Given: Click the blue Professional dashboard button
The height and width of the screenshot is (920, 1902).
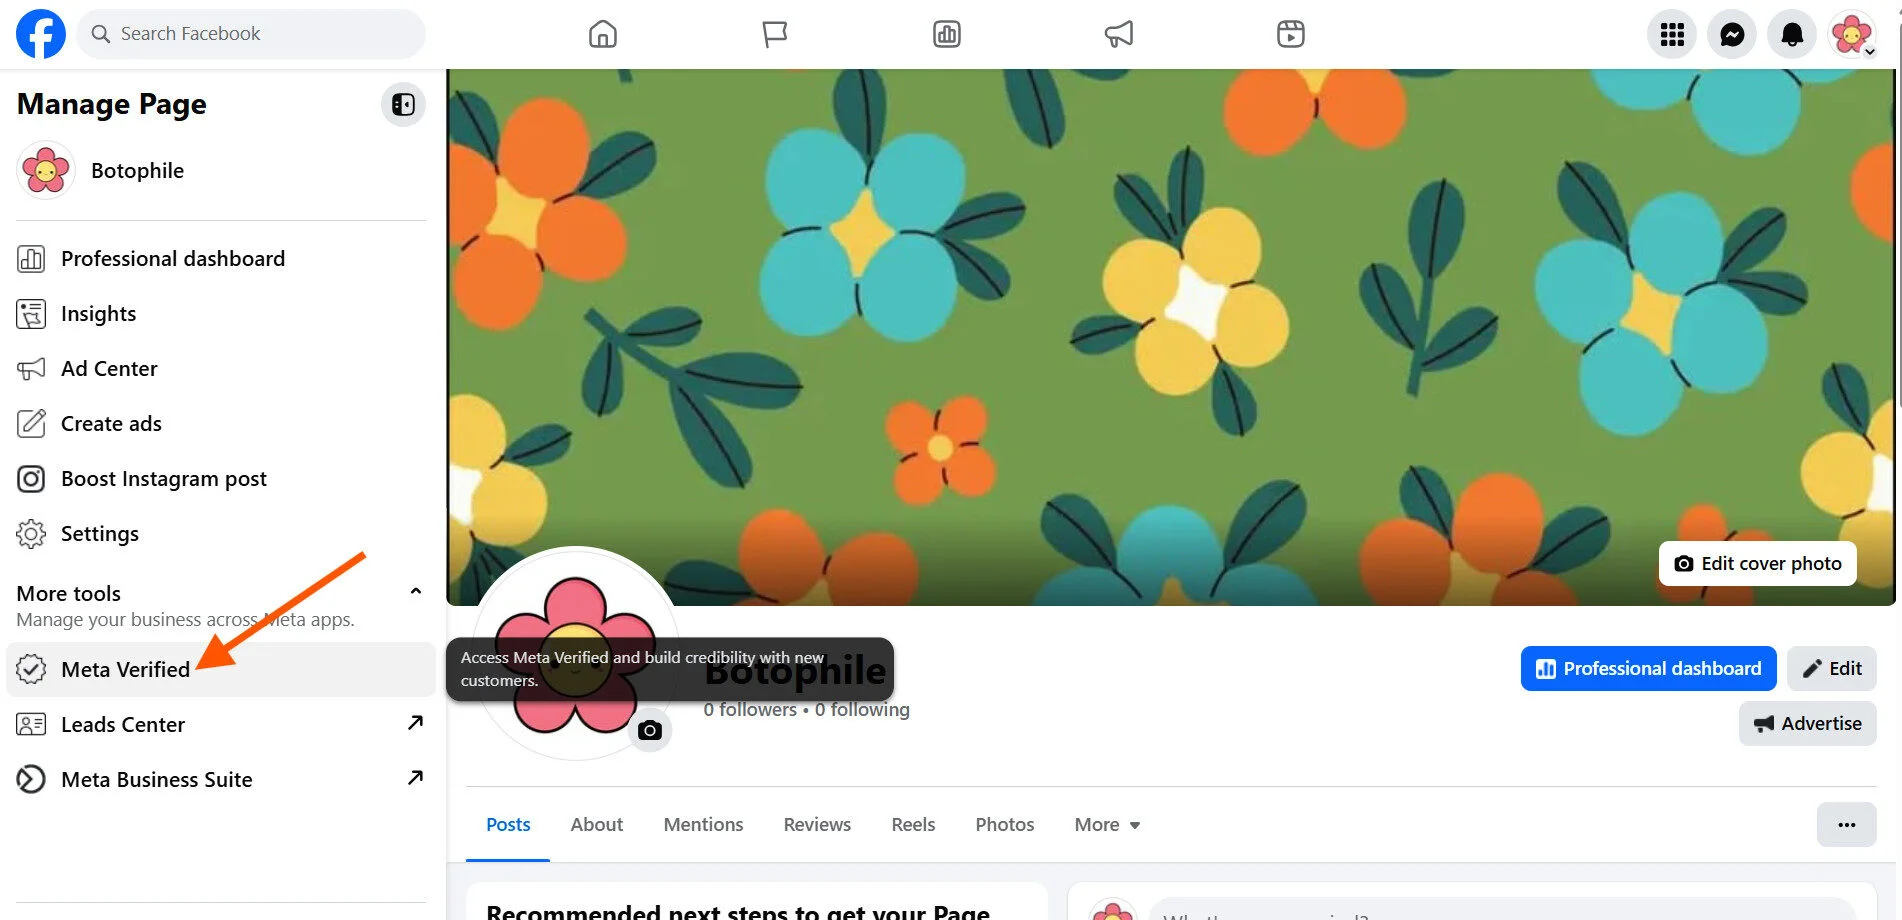Looking at the screenshot, I should (x=1648, y=669).
